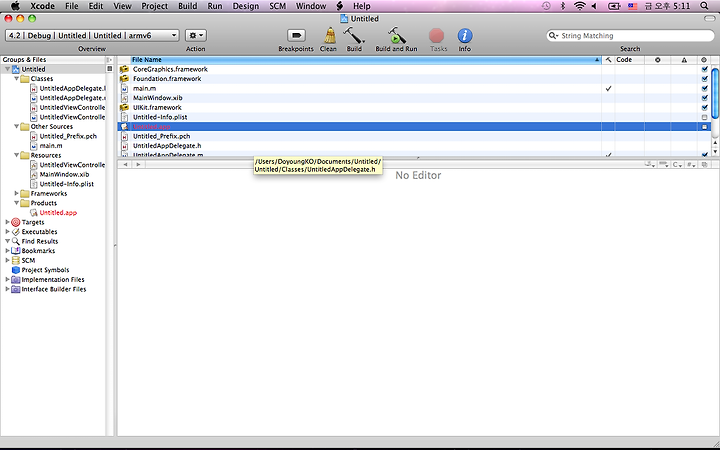Uncheck target box for Foundation.framework
Image resolution: width=720 pixels, height=450 pixels.
click(704, 79)
